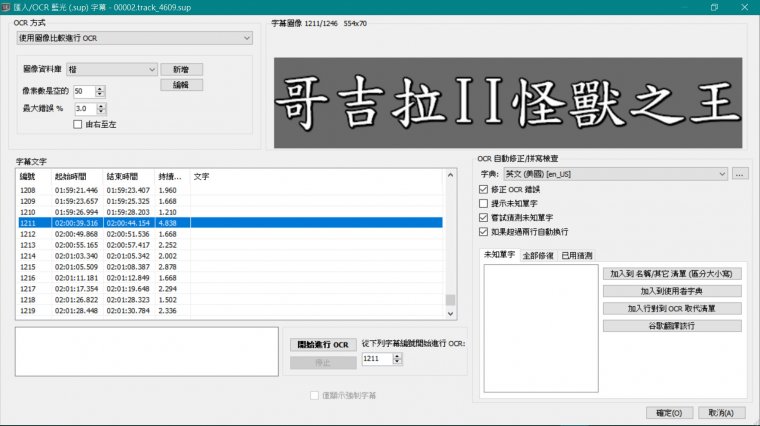The width and height of the screenshot is (760, 426).
Task: Click the unknown words list box
Action: [541, 328]
